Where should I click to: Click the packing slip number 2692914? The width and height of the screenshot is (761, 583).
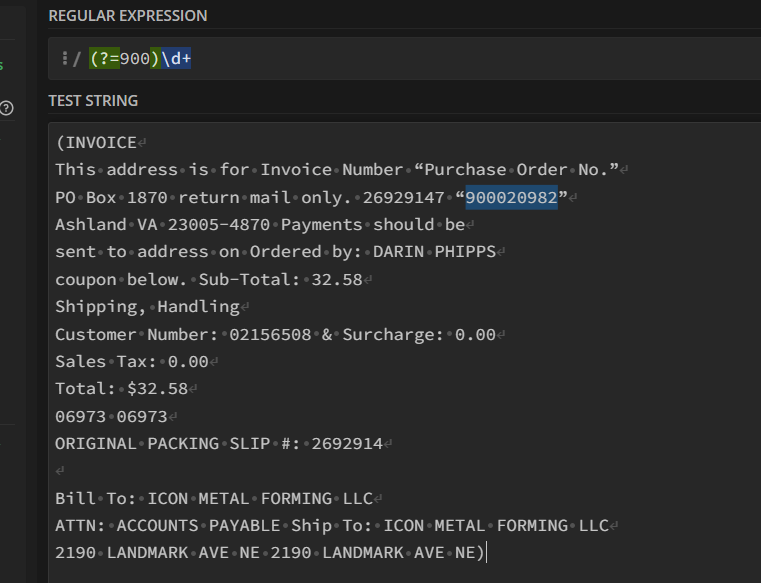(347, 444)
